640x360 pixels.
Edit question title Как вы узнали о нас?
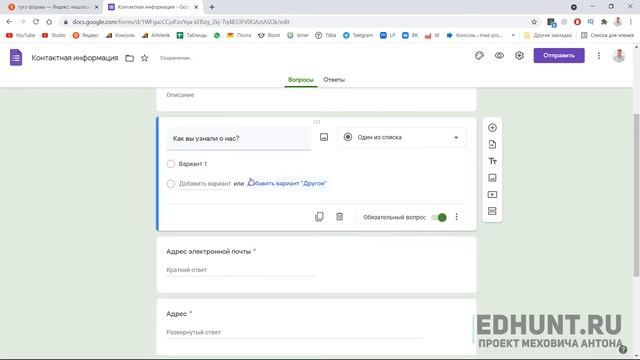[238, 138]
